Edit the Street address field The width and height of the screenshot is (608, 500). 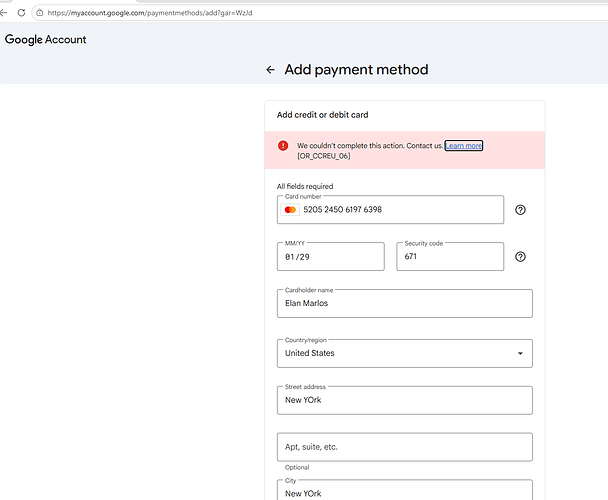(x=404, y=400)
